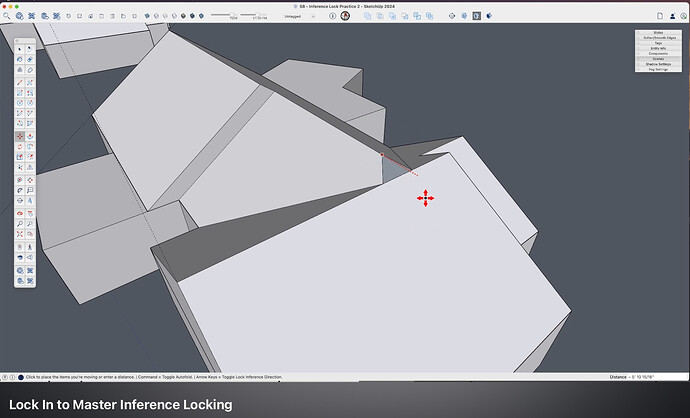
Task: Open the Untagged tag dropdown
Action: [300, 16]
